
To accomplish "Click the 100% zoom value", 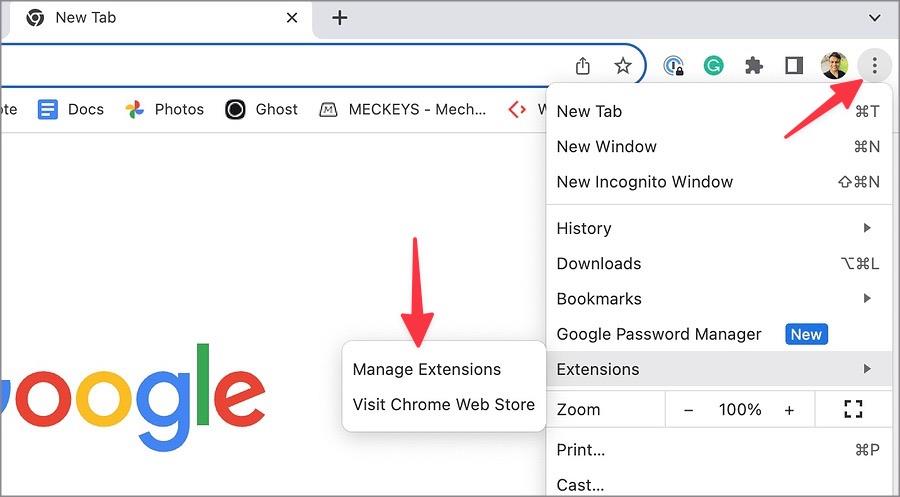I will pos(740,410).
